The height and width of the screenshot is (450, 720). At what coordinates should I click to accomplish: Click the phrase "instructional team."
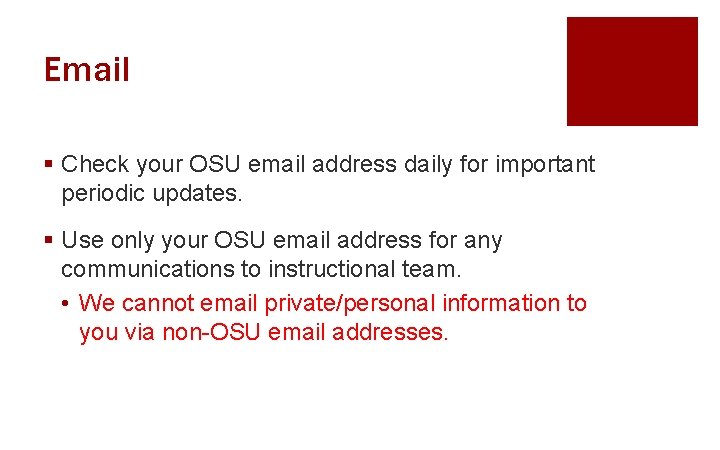coord(365,269)
